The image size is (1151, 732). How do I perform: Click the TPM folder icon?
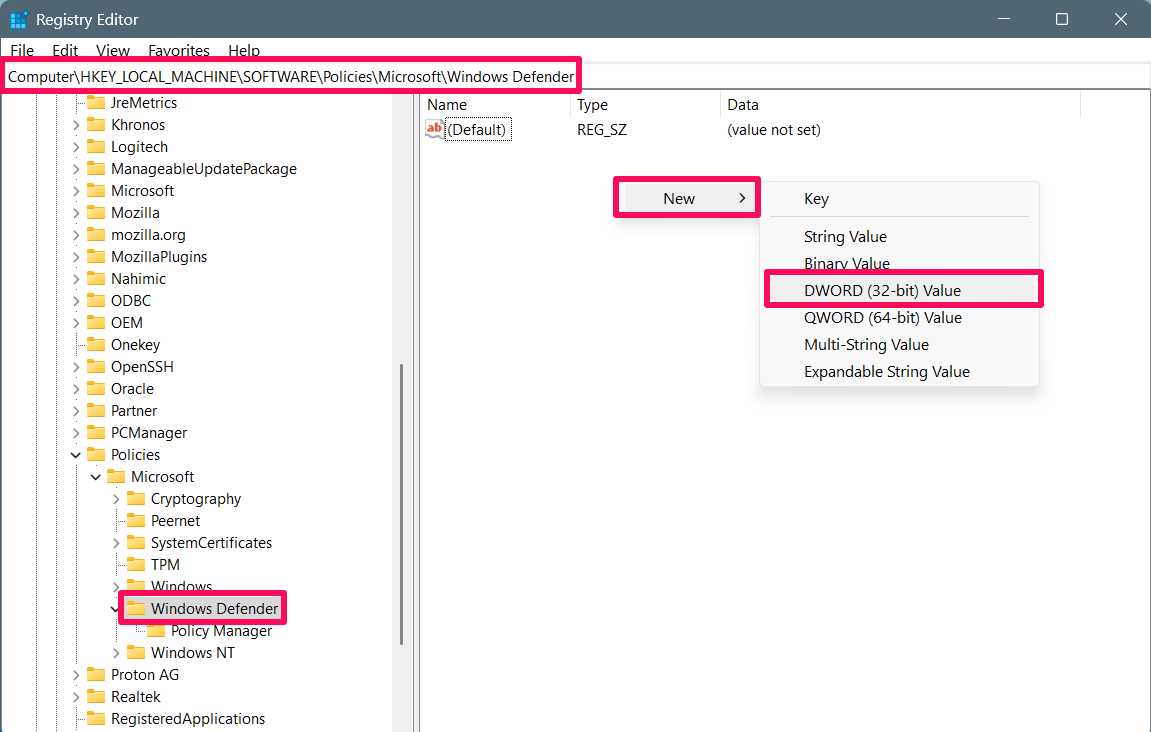pos(136,565)
